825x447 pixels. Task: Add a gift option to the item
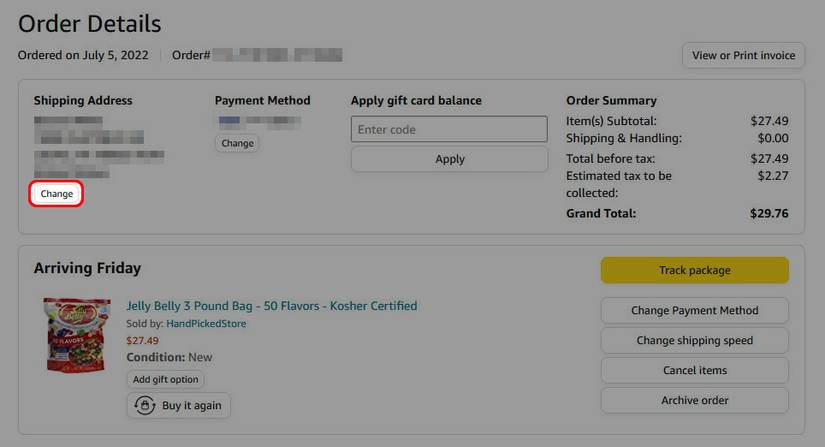click(166, 380)
